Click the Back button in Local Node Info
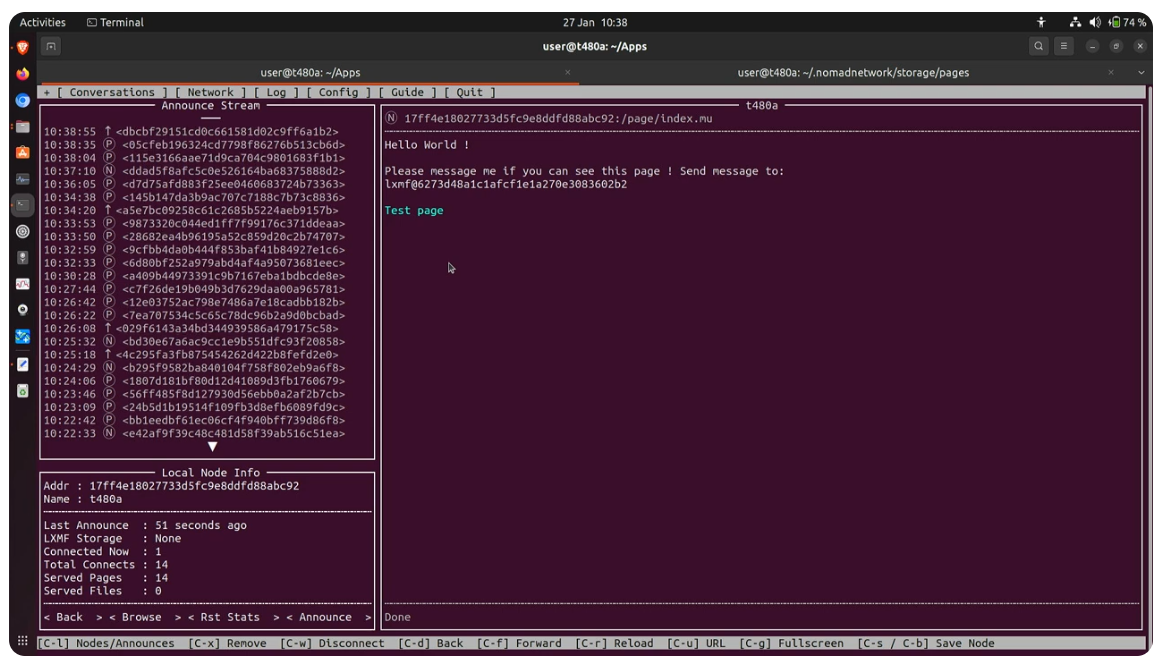This screenshot has height=665, width=1170. click(72, 617)
